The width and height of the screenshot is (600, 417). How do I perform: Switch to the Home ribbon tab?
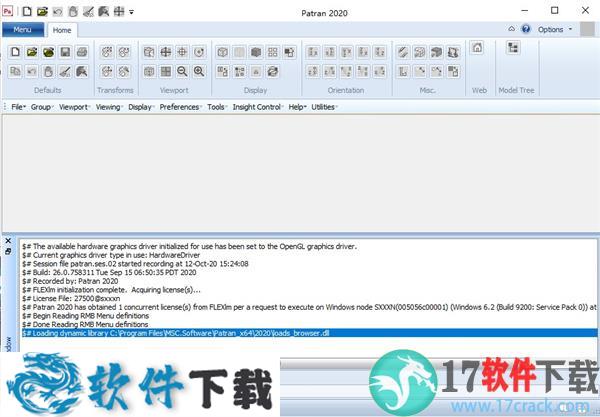(x=62, y=30)
